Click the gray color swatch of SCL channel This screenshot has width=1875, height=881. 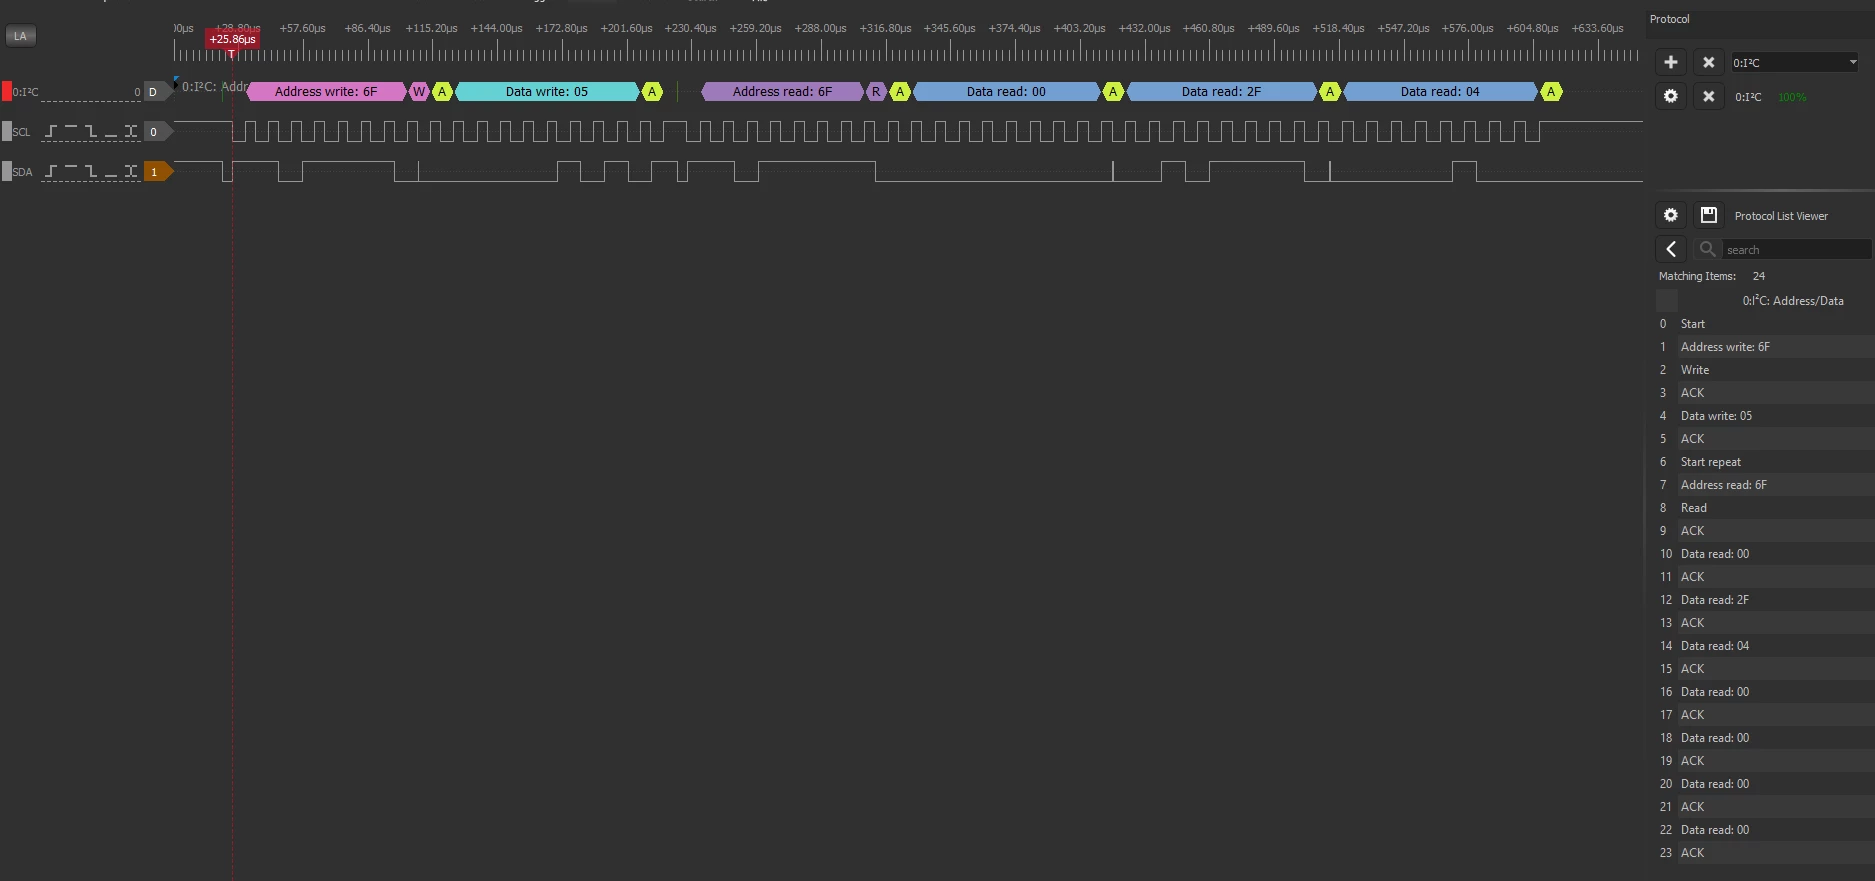click(x=7, y=131)
